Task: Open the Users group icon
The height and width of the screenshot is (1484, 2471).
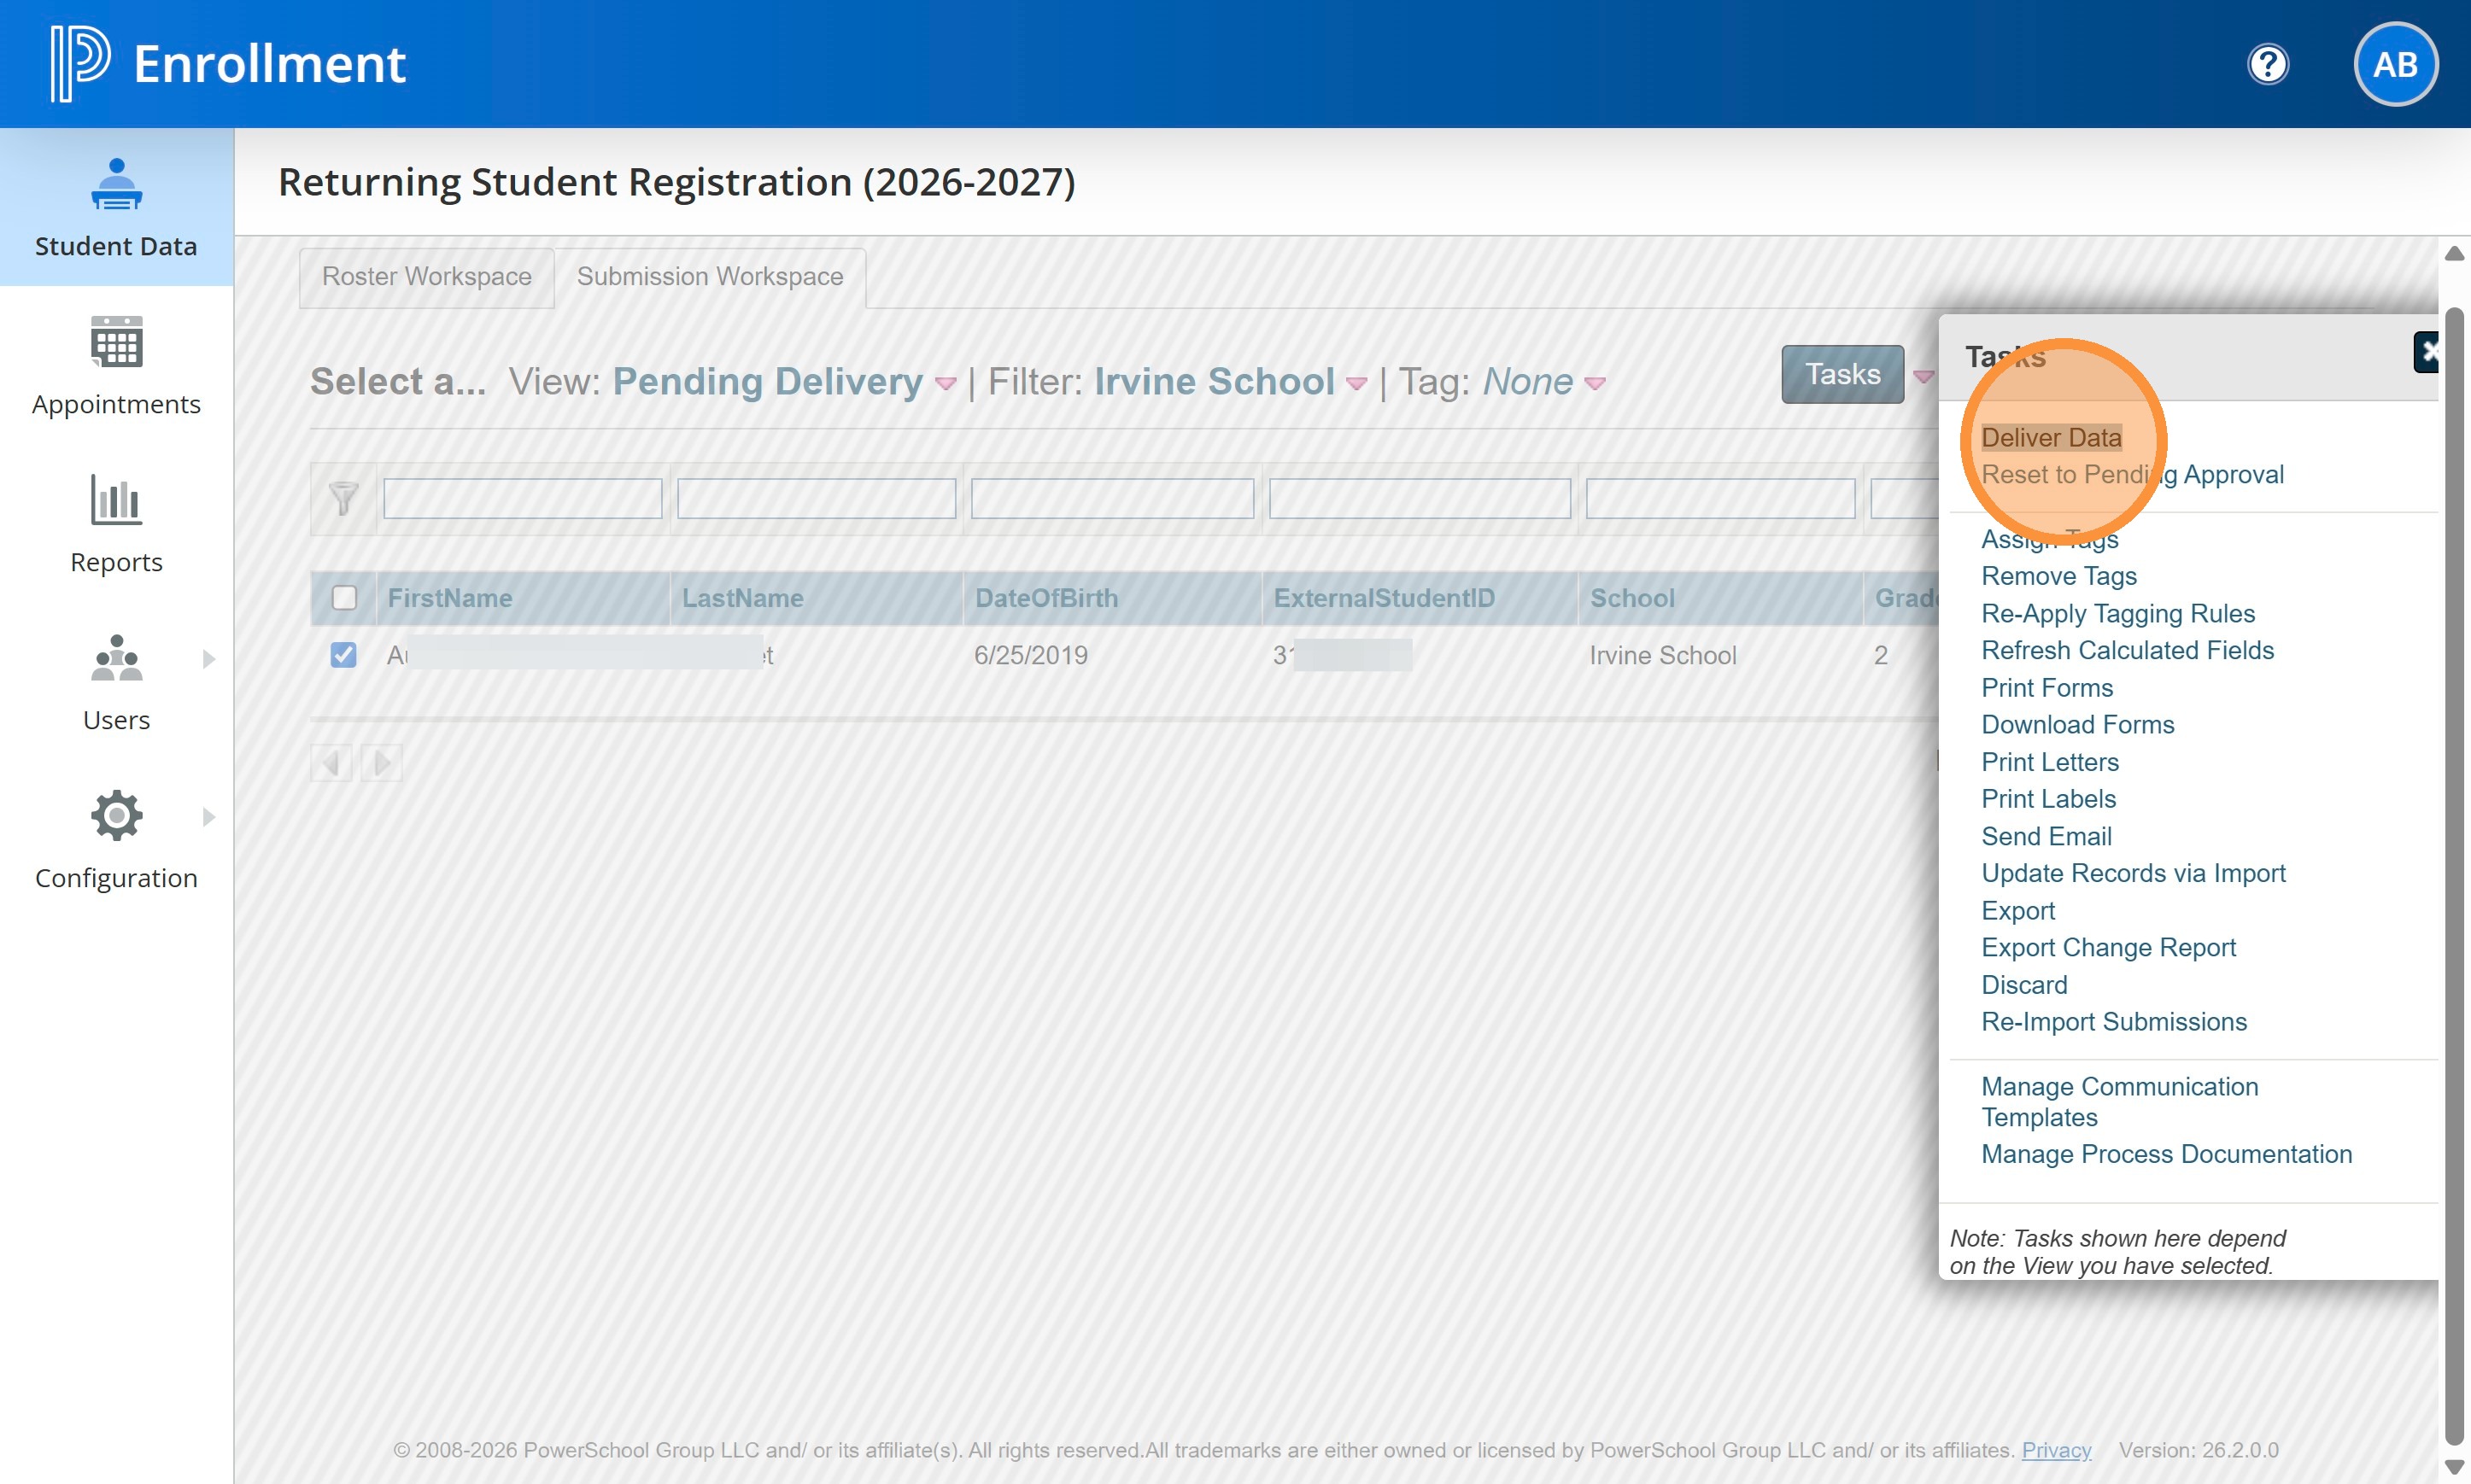Action: (116, 658)
